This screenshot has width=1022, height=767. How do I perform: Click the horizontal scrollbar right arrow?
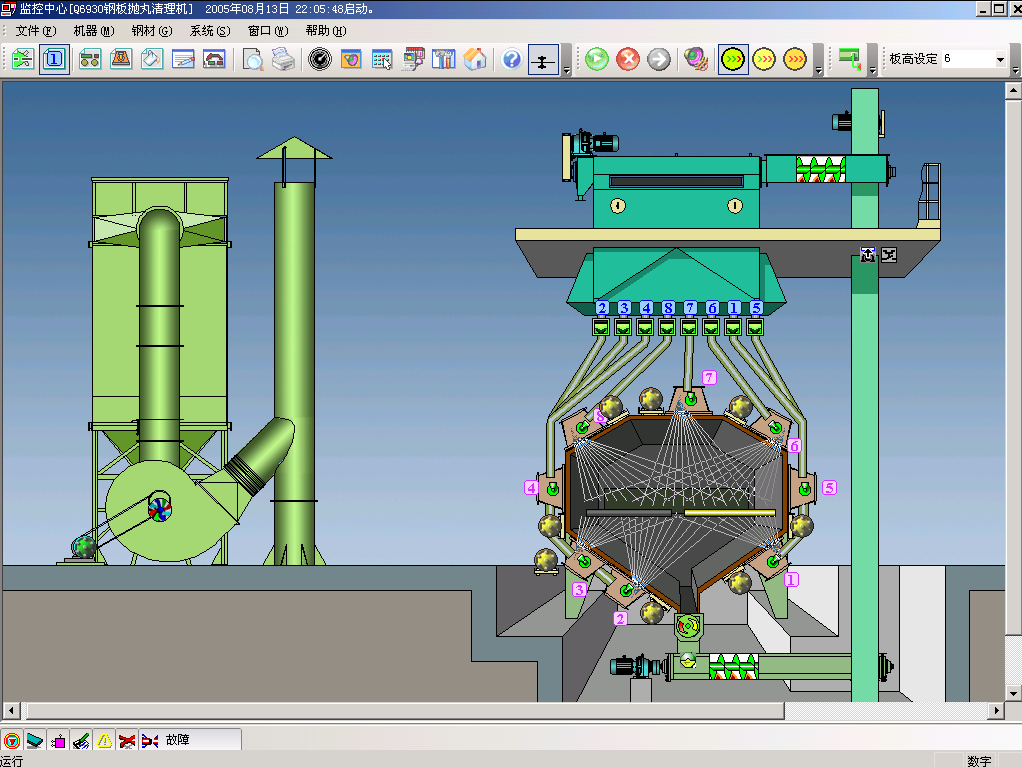click(996, 711)
